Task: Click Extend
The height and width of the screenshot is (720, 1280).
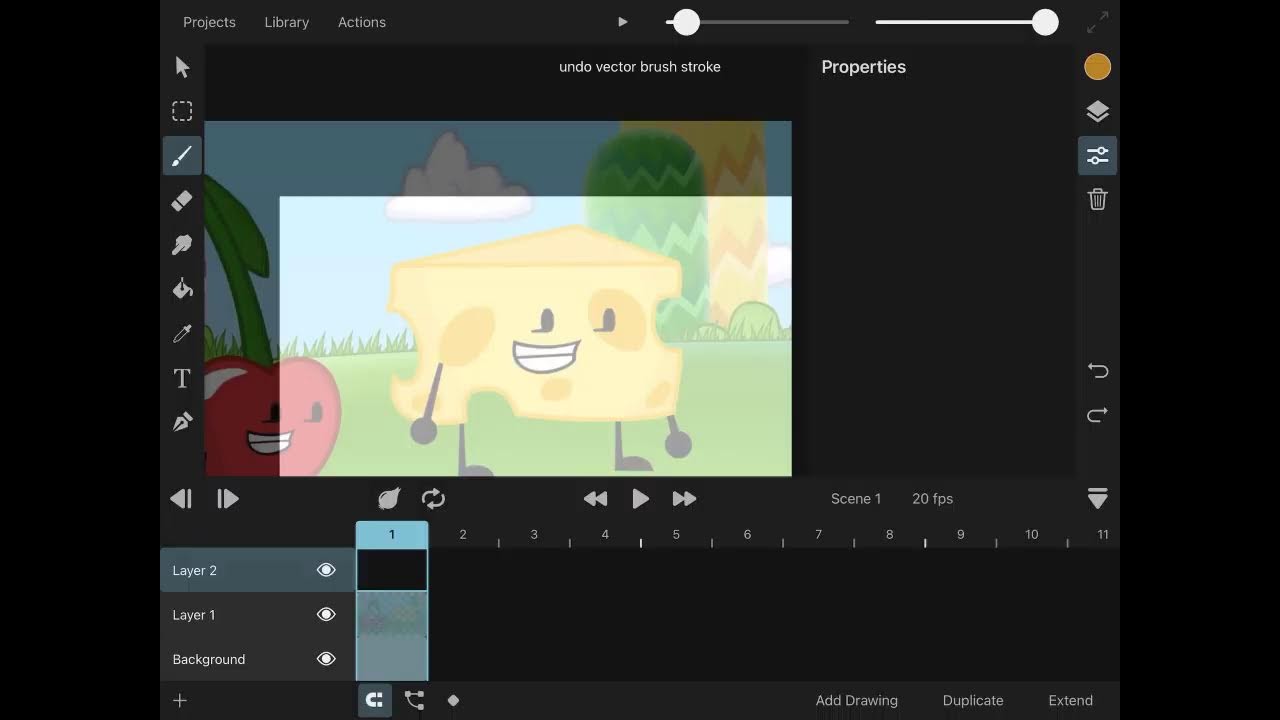Action: (1070, 700)
